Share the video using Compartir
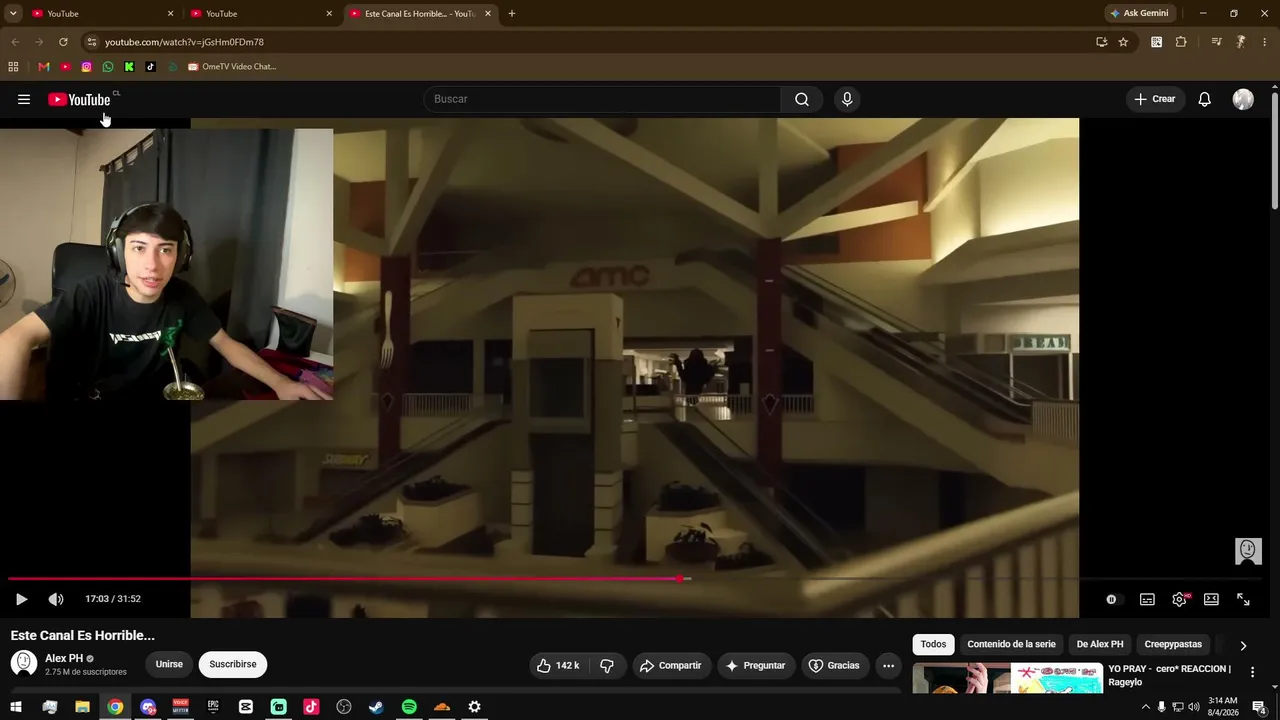Screen dimensions: 1280x720 (671, 665)
